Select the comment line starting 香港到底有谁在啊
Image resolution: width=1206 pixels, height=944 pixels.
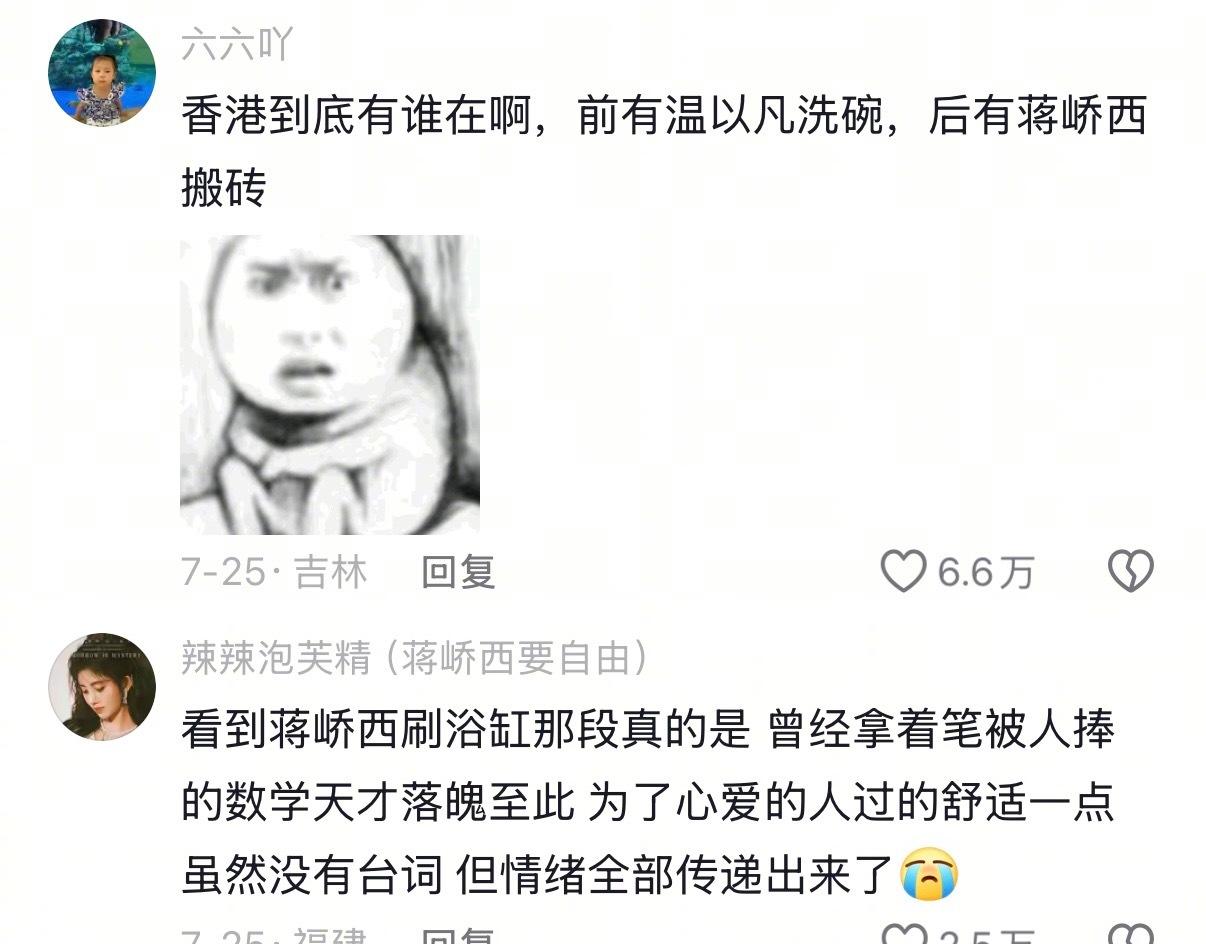tap(663, 117)
